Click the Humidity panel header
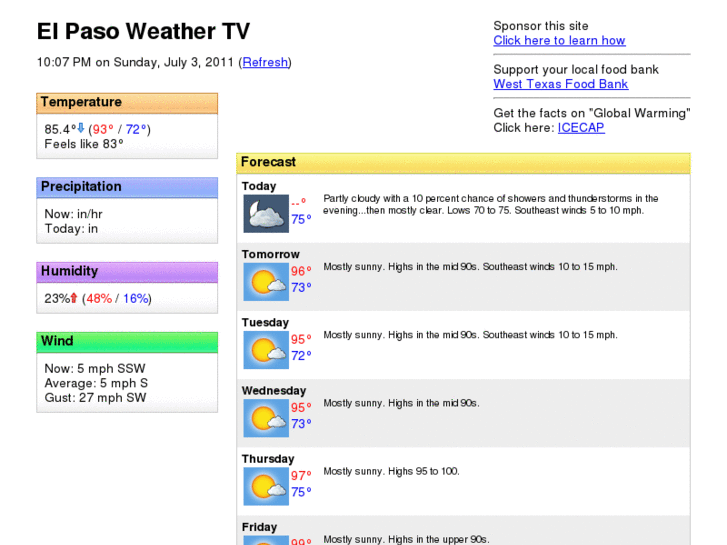The width and height of the screenshot is (727, 545). [127, 272]
